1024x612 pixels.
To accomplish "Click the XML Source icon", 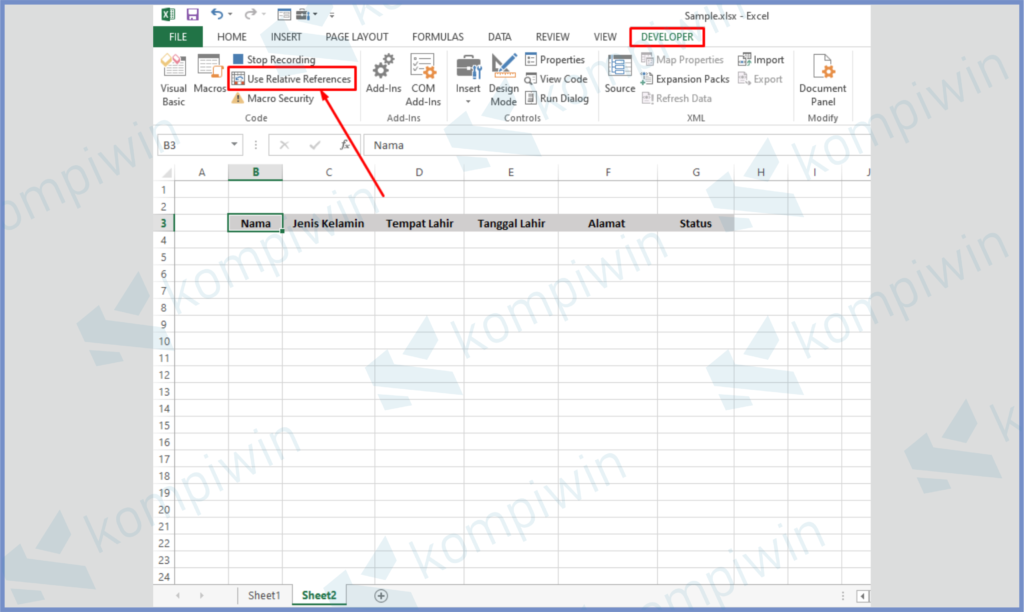I will [x=620, y=76].
